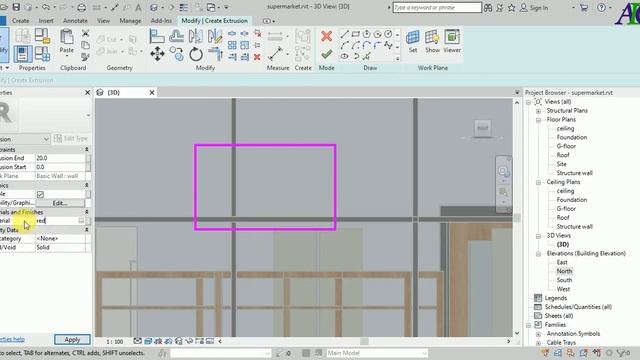Finish edit mode with the green checkmark
The image size is (640, 360).
point(327,54)
